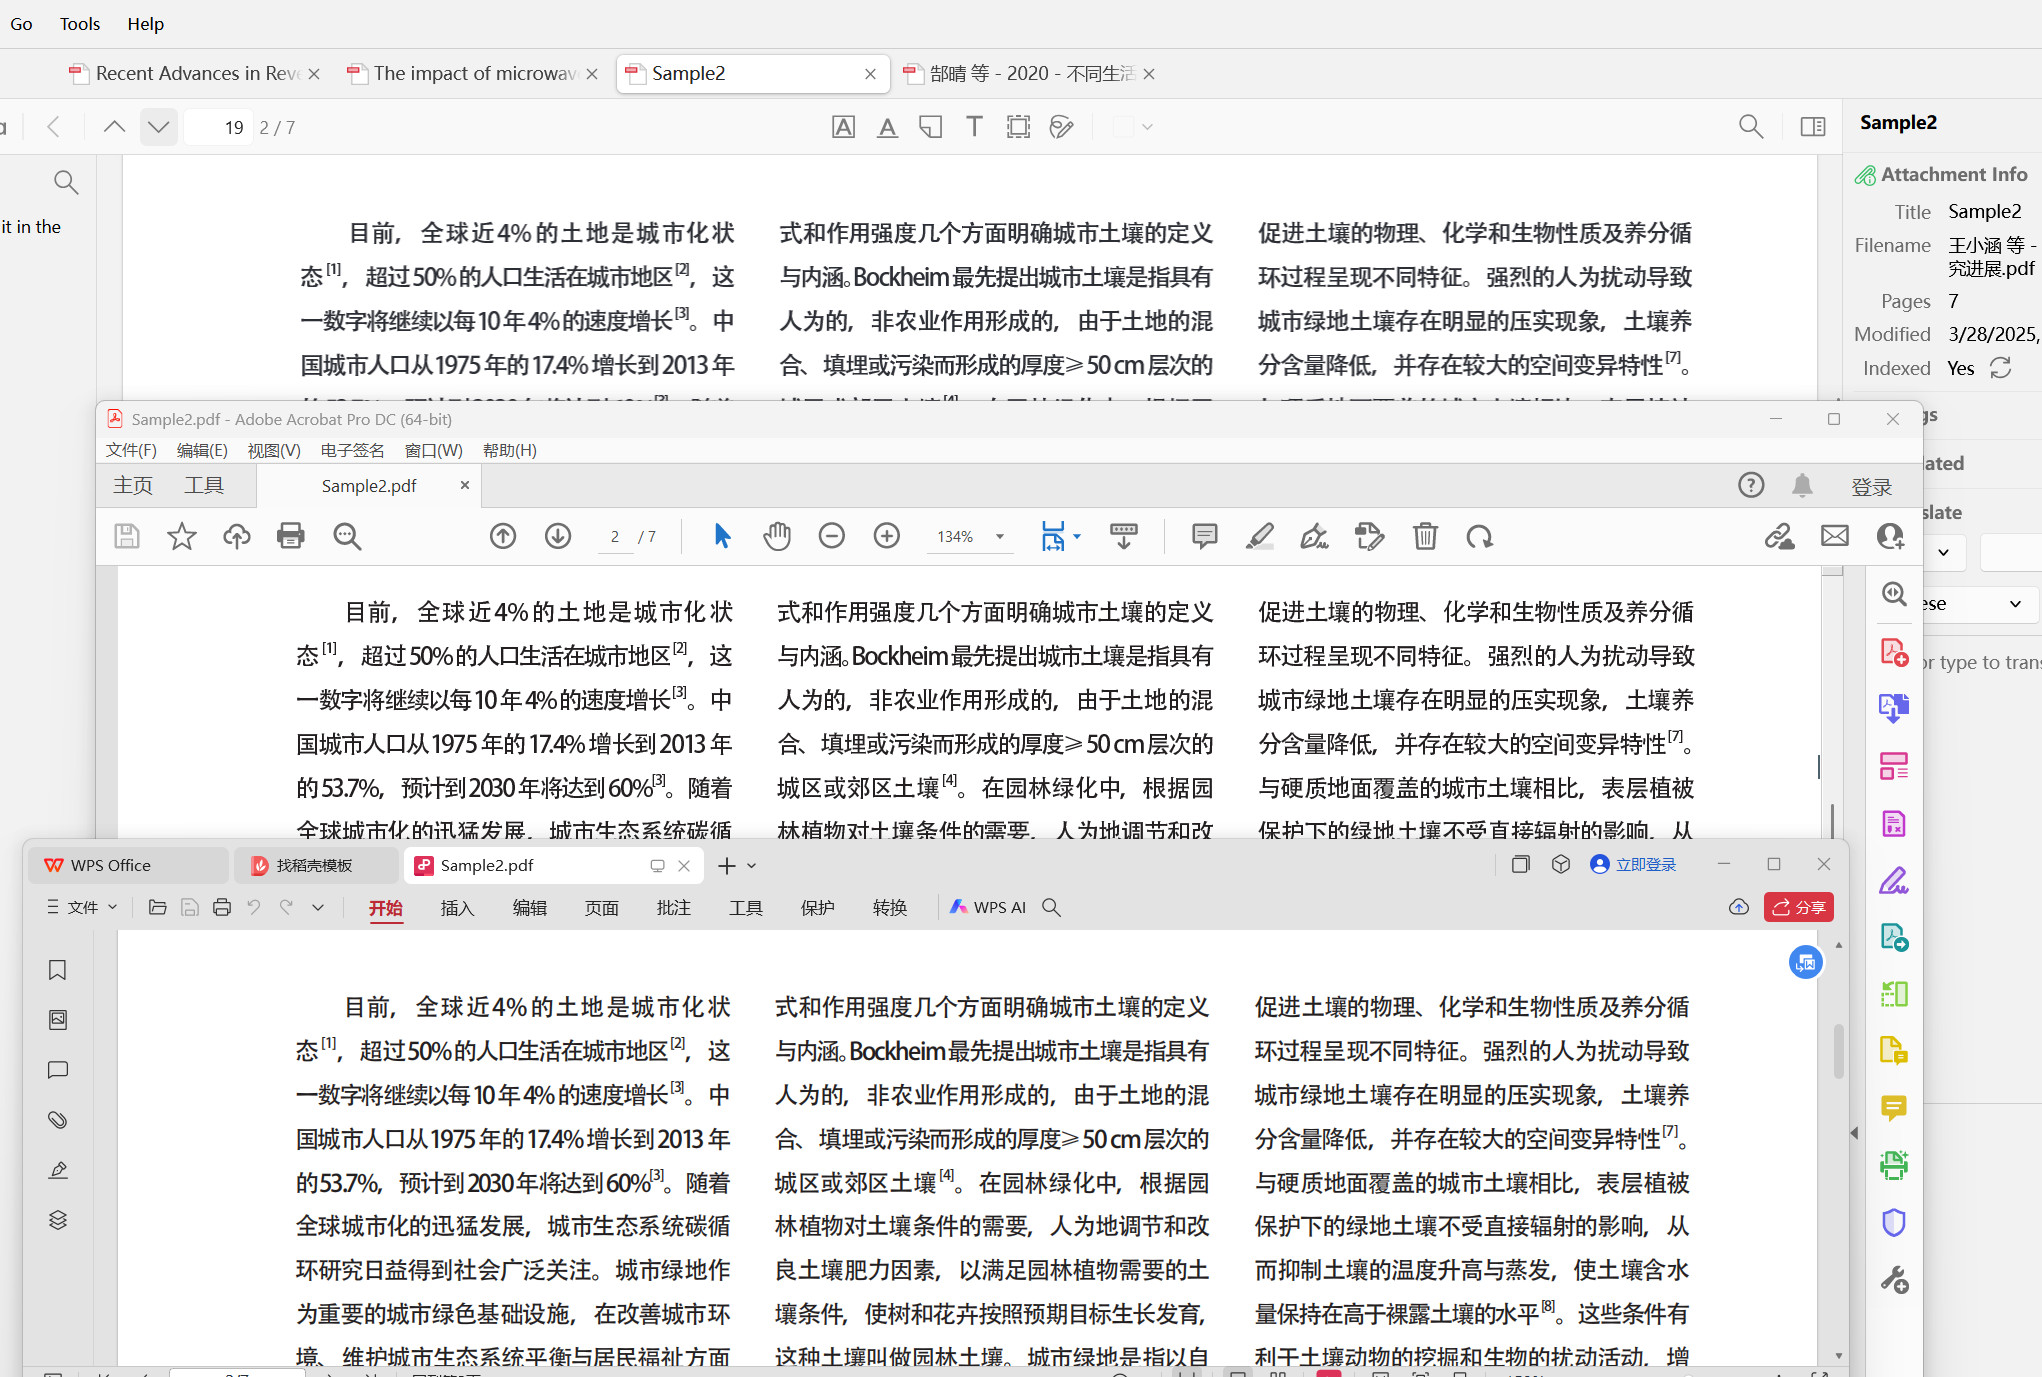Image resolution: width=2042 pixels, height=1377 pixels.
Task: Click the email envelope icon in Acrobat
Action: 1835,536
